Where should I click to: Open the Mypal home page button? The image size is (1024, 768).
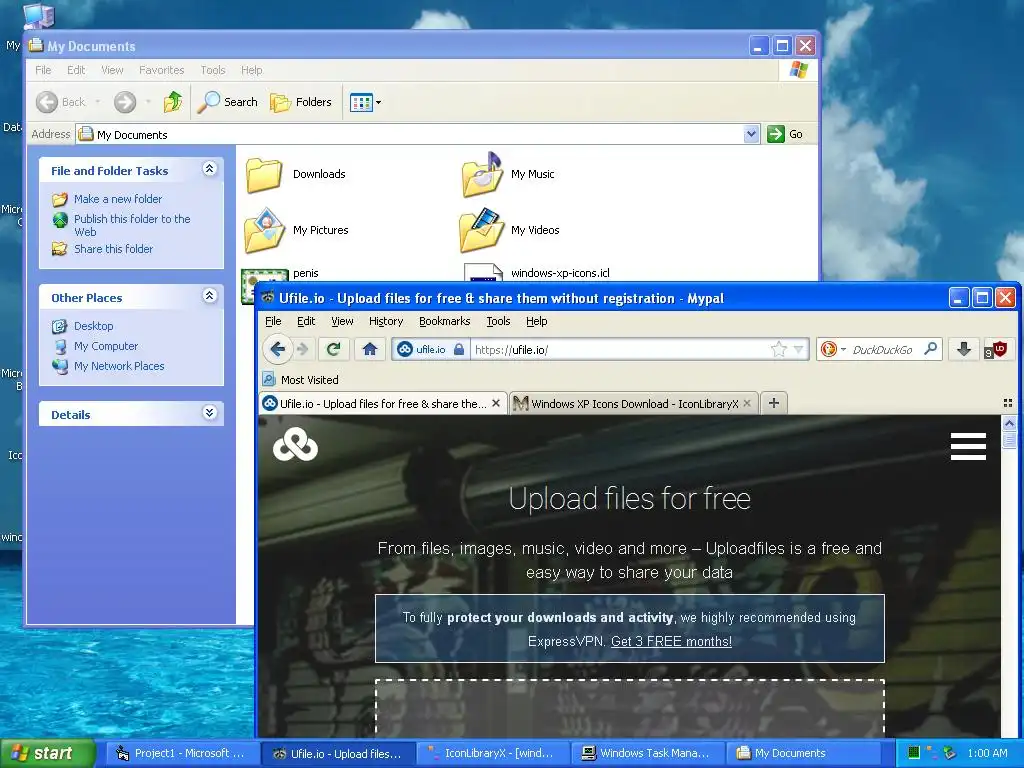point(370,349)
